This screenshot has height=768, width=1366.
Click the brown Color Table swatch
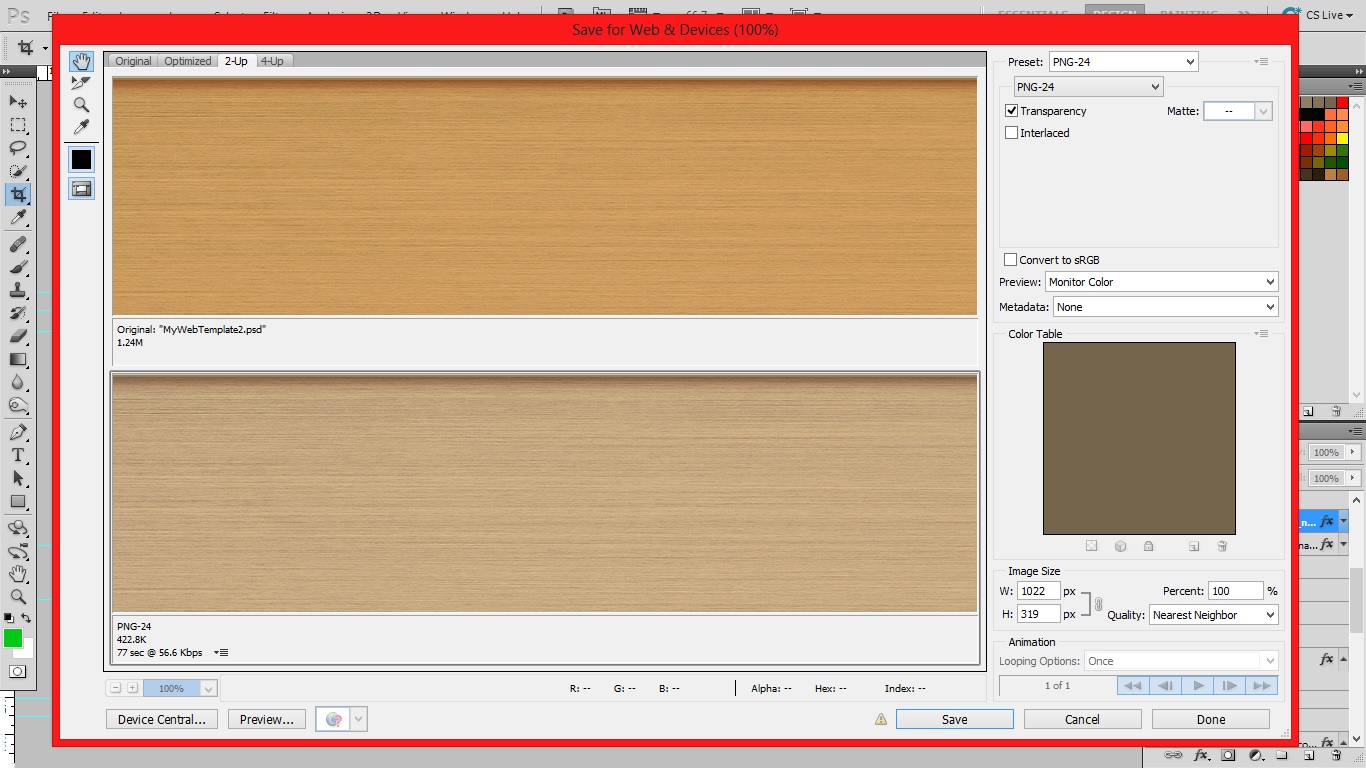pos(1139,438)
